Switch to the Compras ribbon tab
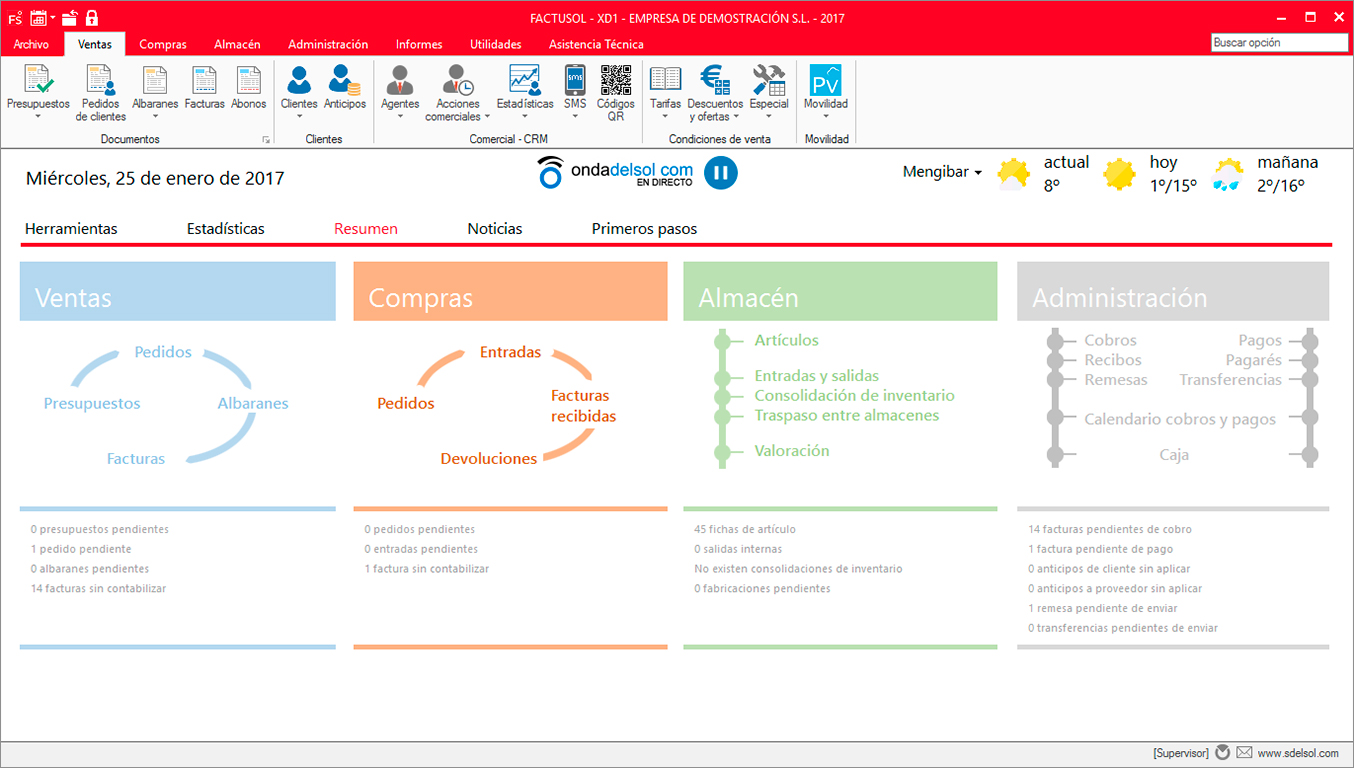 tap(163, 44)
